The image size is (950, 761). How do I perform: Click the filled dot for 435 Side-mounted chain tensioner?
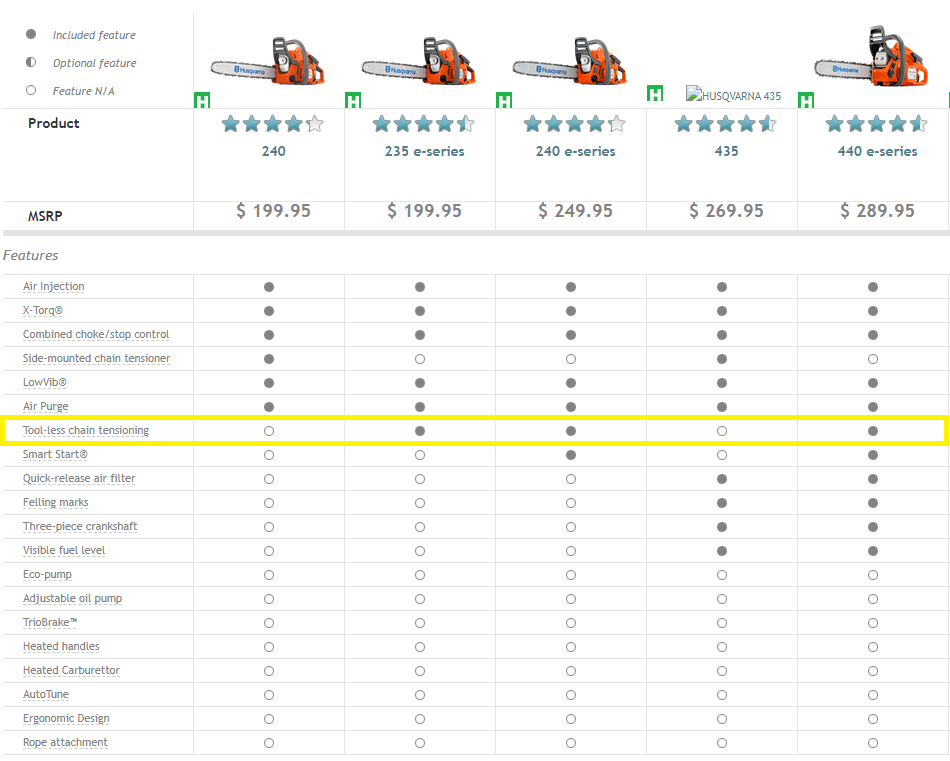(x=722, y=359)
